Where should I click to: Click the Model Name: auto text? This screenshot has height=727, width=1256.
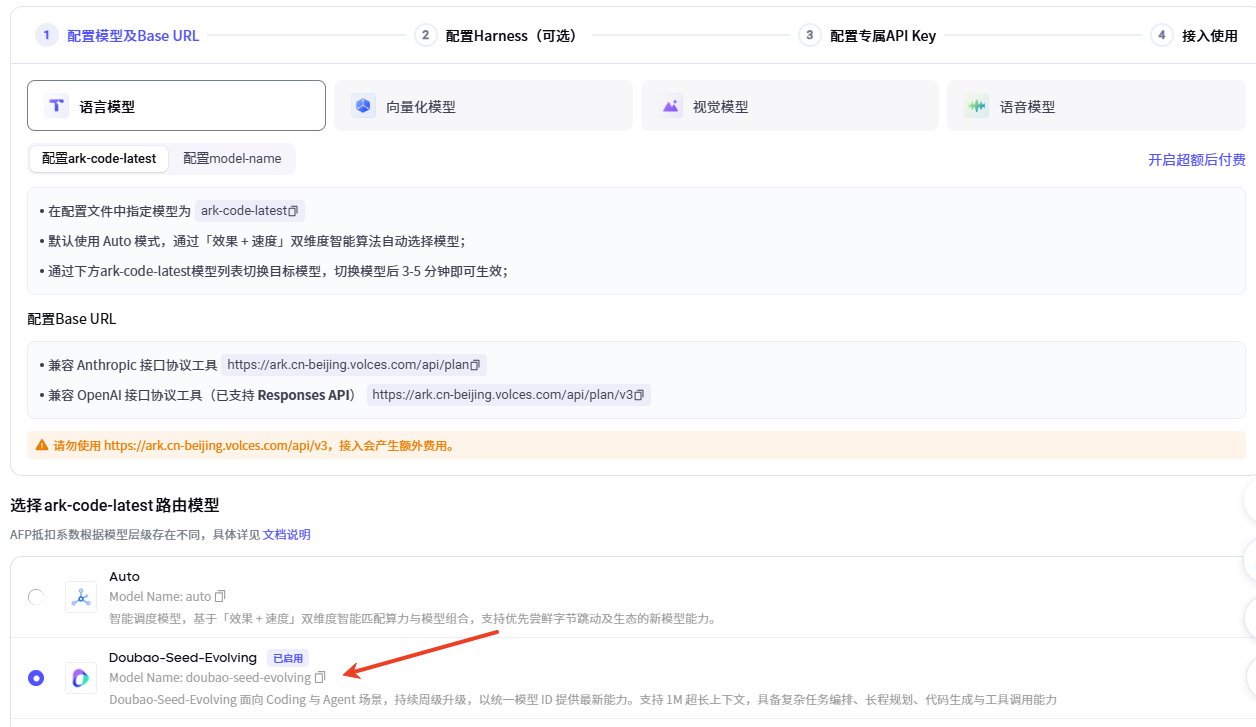[160, 596]
